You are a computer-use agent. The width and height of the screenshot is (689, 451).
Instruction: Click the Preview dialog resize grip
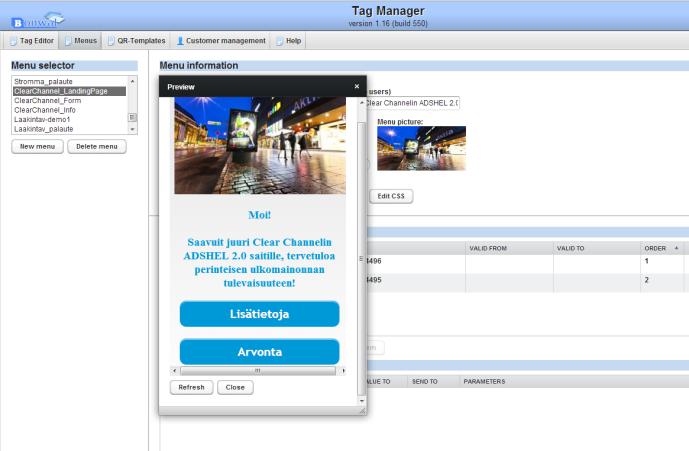pos(362,411)
